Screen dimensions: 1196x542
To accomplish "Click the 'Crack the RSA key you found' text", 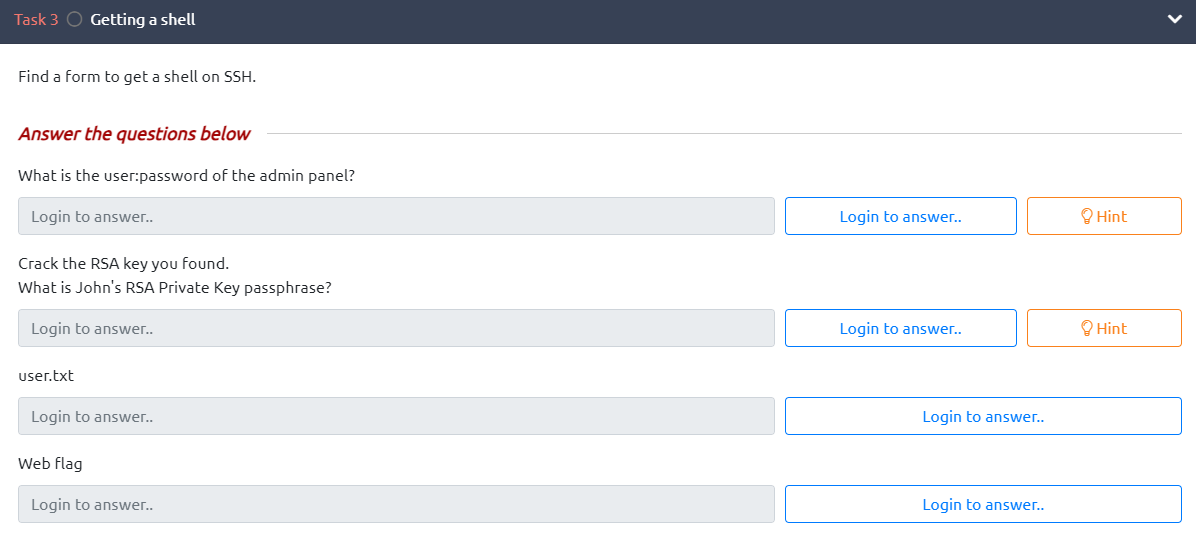I will point(124,264).
